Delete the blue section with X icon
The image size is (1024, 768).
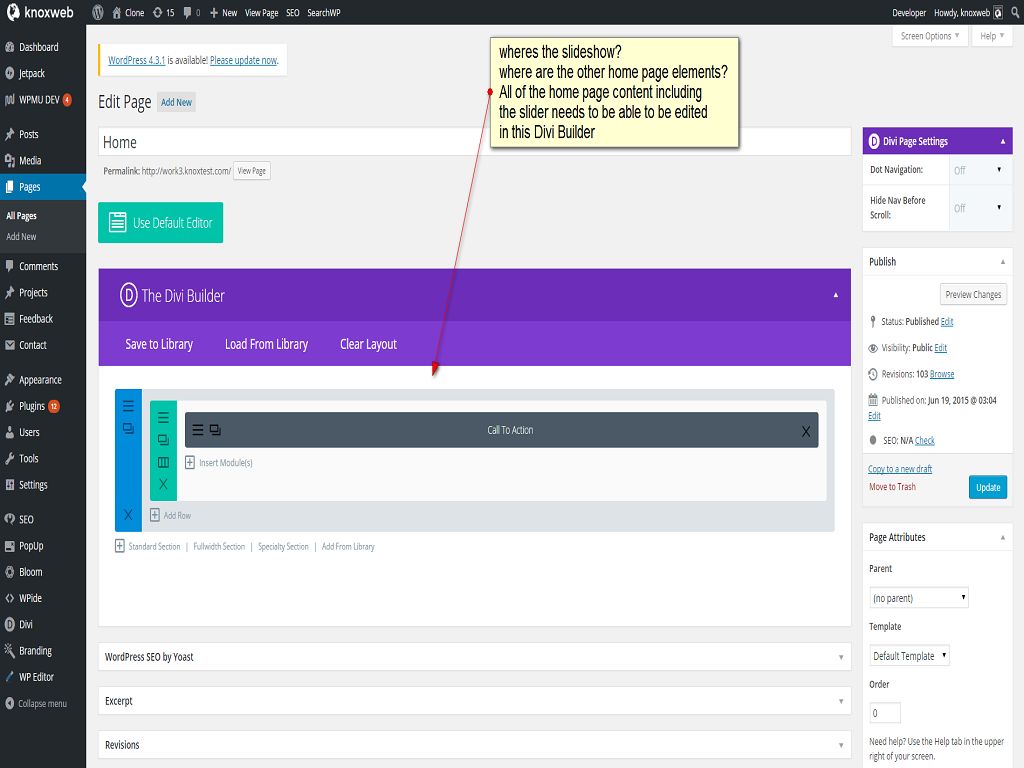(x=128, y=515)
